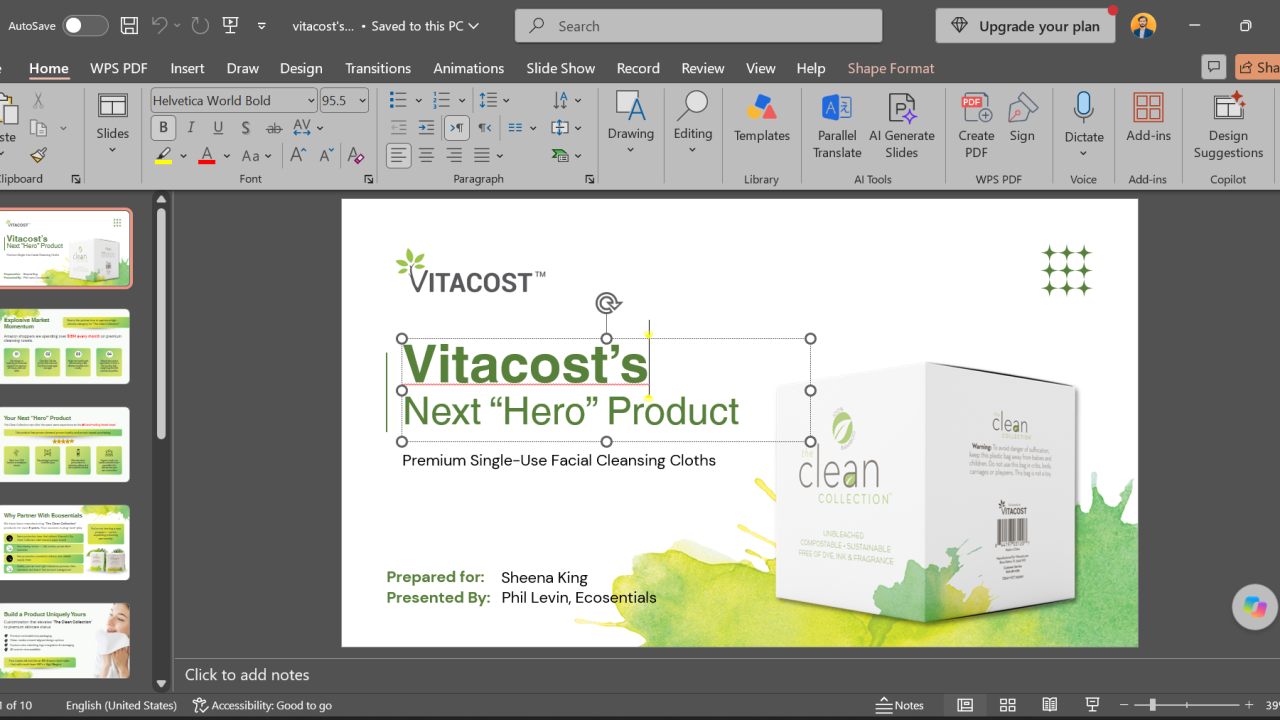Click the Create PDF icon
This screenshot has width=1280, height=720.
pos(976,126)
